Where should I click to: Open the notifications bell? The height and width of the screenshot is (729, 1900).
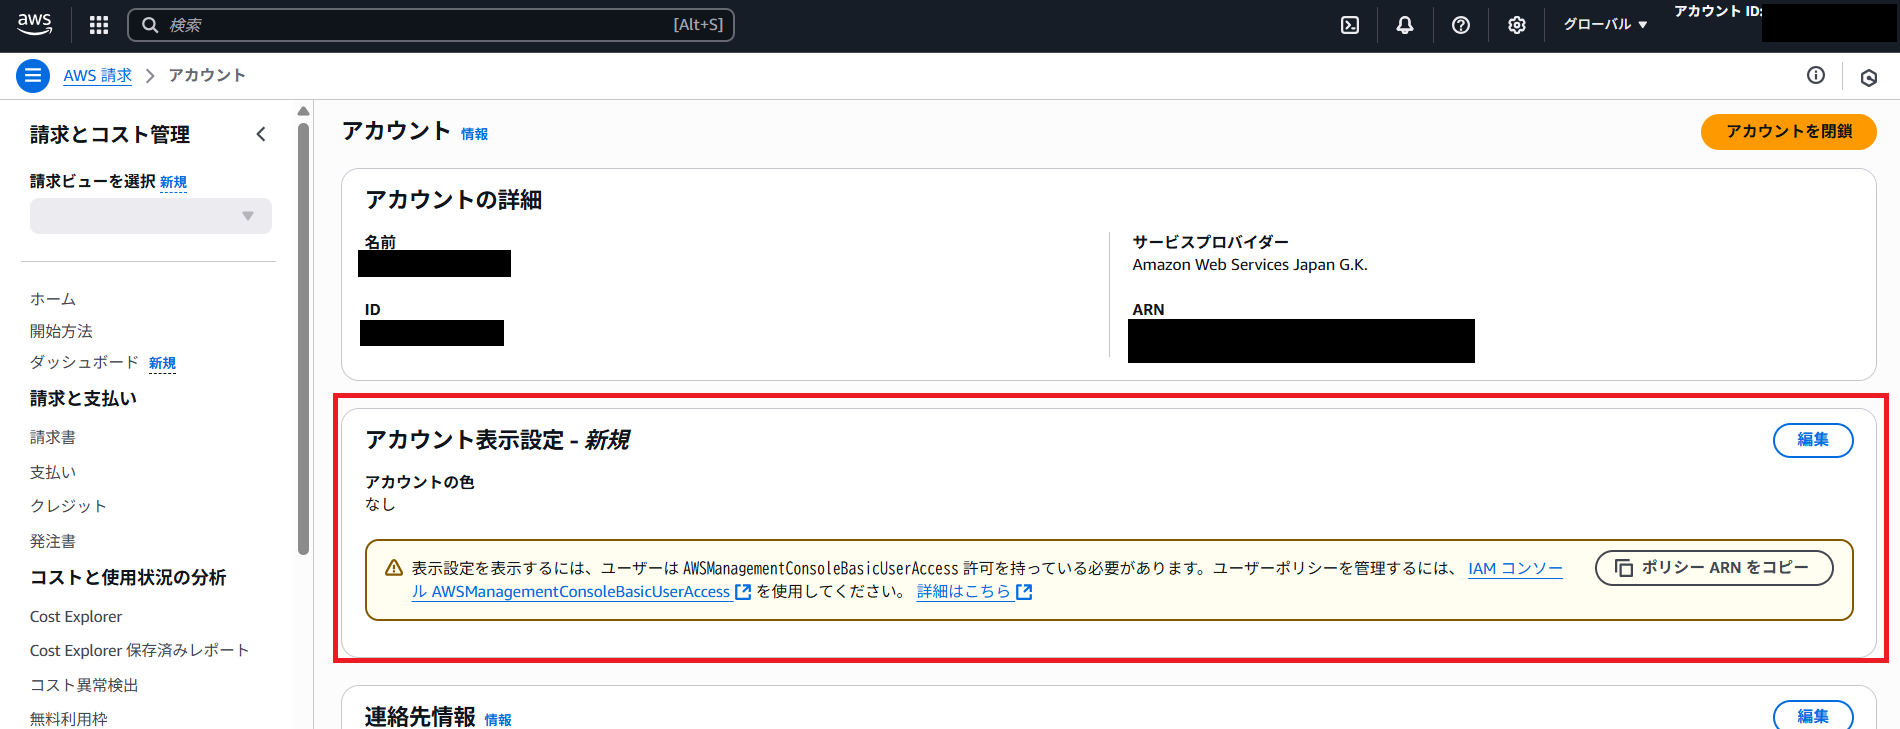point(1405,25)
